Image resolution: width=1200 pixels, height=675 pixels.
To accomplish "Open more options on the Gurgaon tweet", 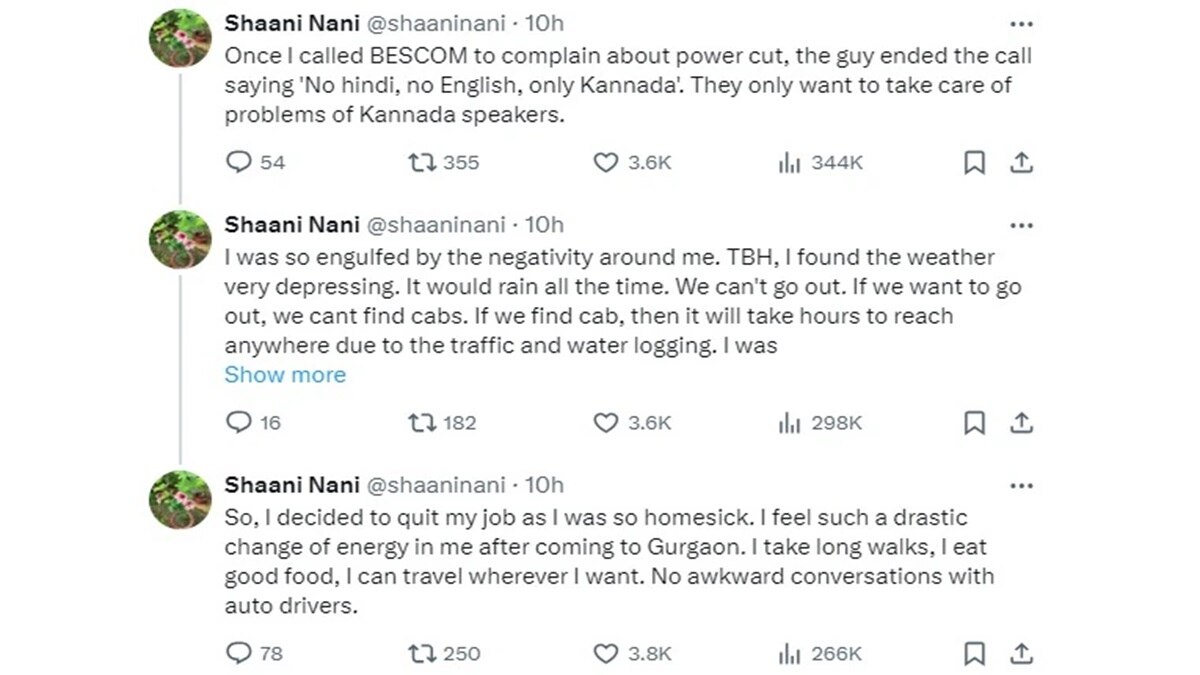I will click(x=1021, y=486).
